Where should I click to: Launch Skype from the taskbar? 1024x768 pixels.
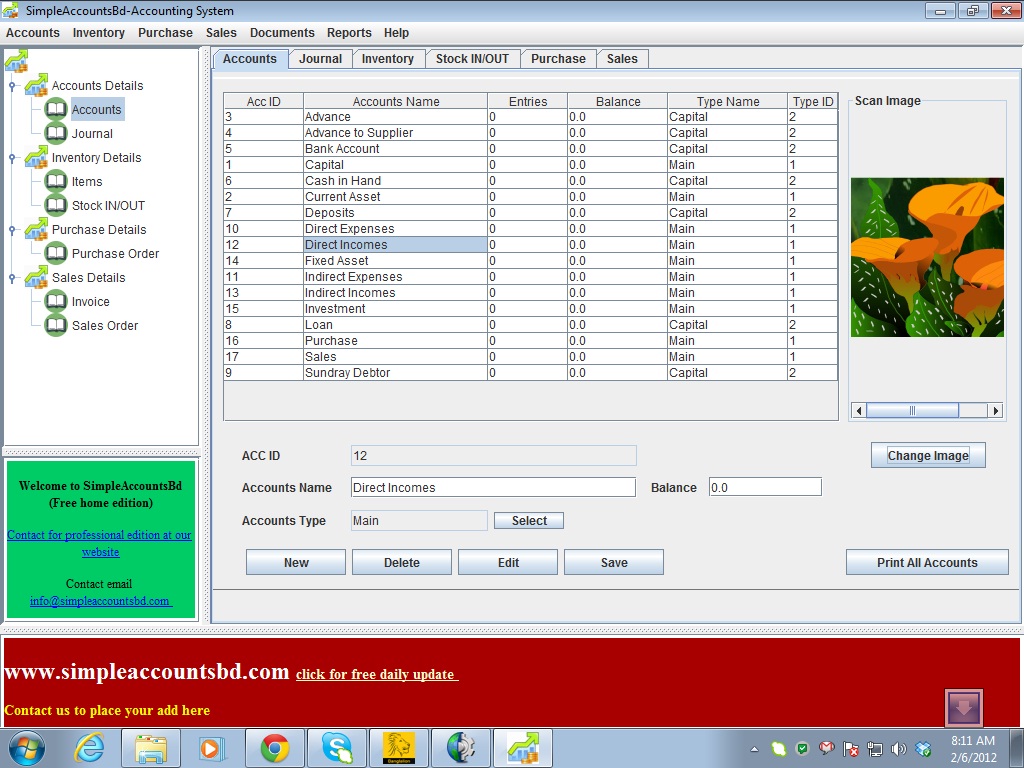[337, 747]
